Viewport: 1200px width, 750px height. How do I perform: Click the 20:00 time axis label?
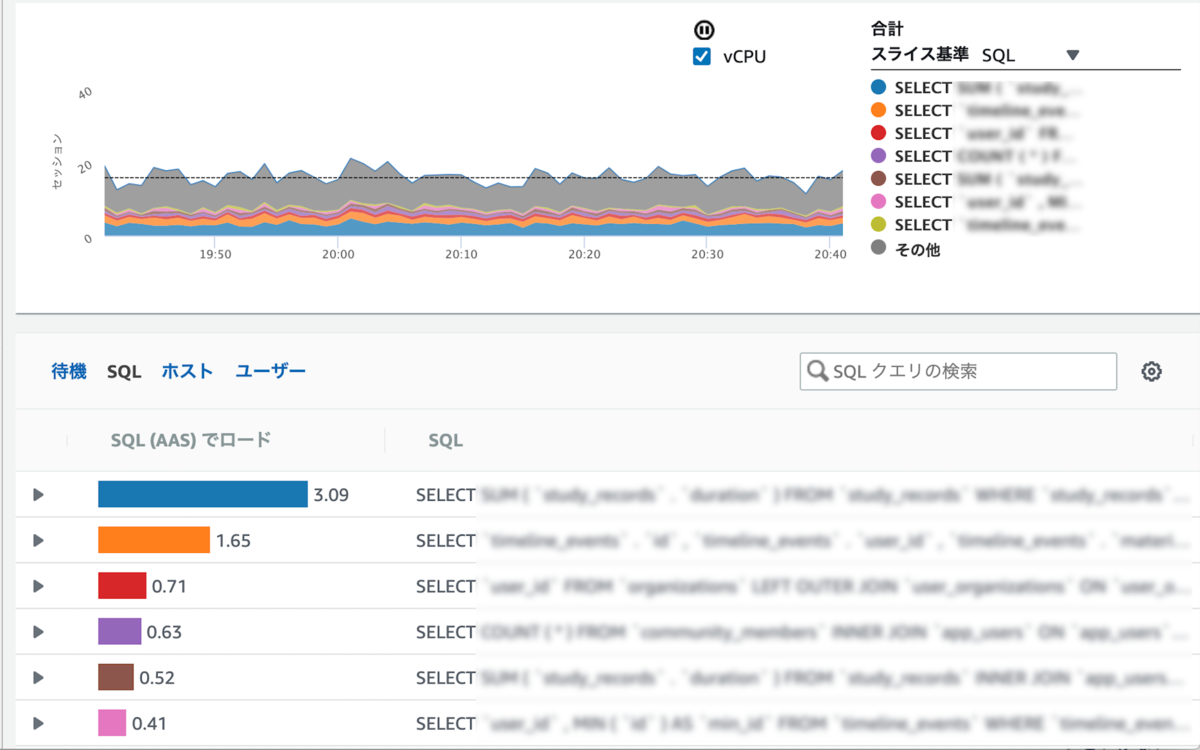coord(338,255)
